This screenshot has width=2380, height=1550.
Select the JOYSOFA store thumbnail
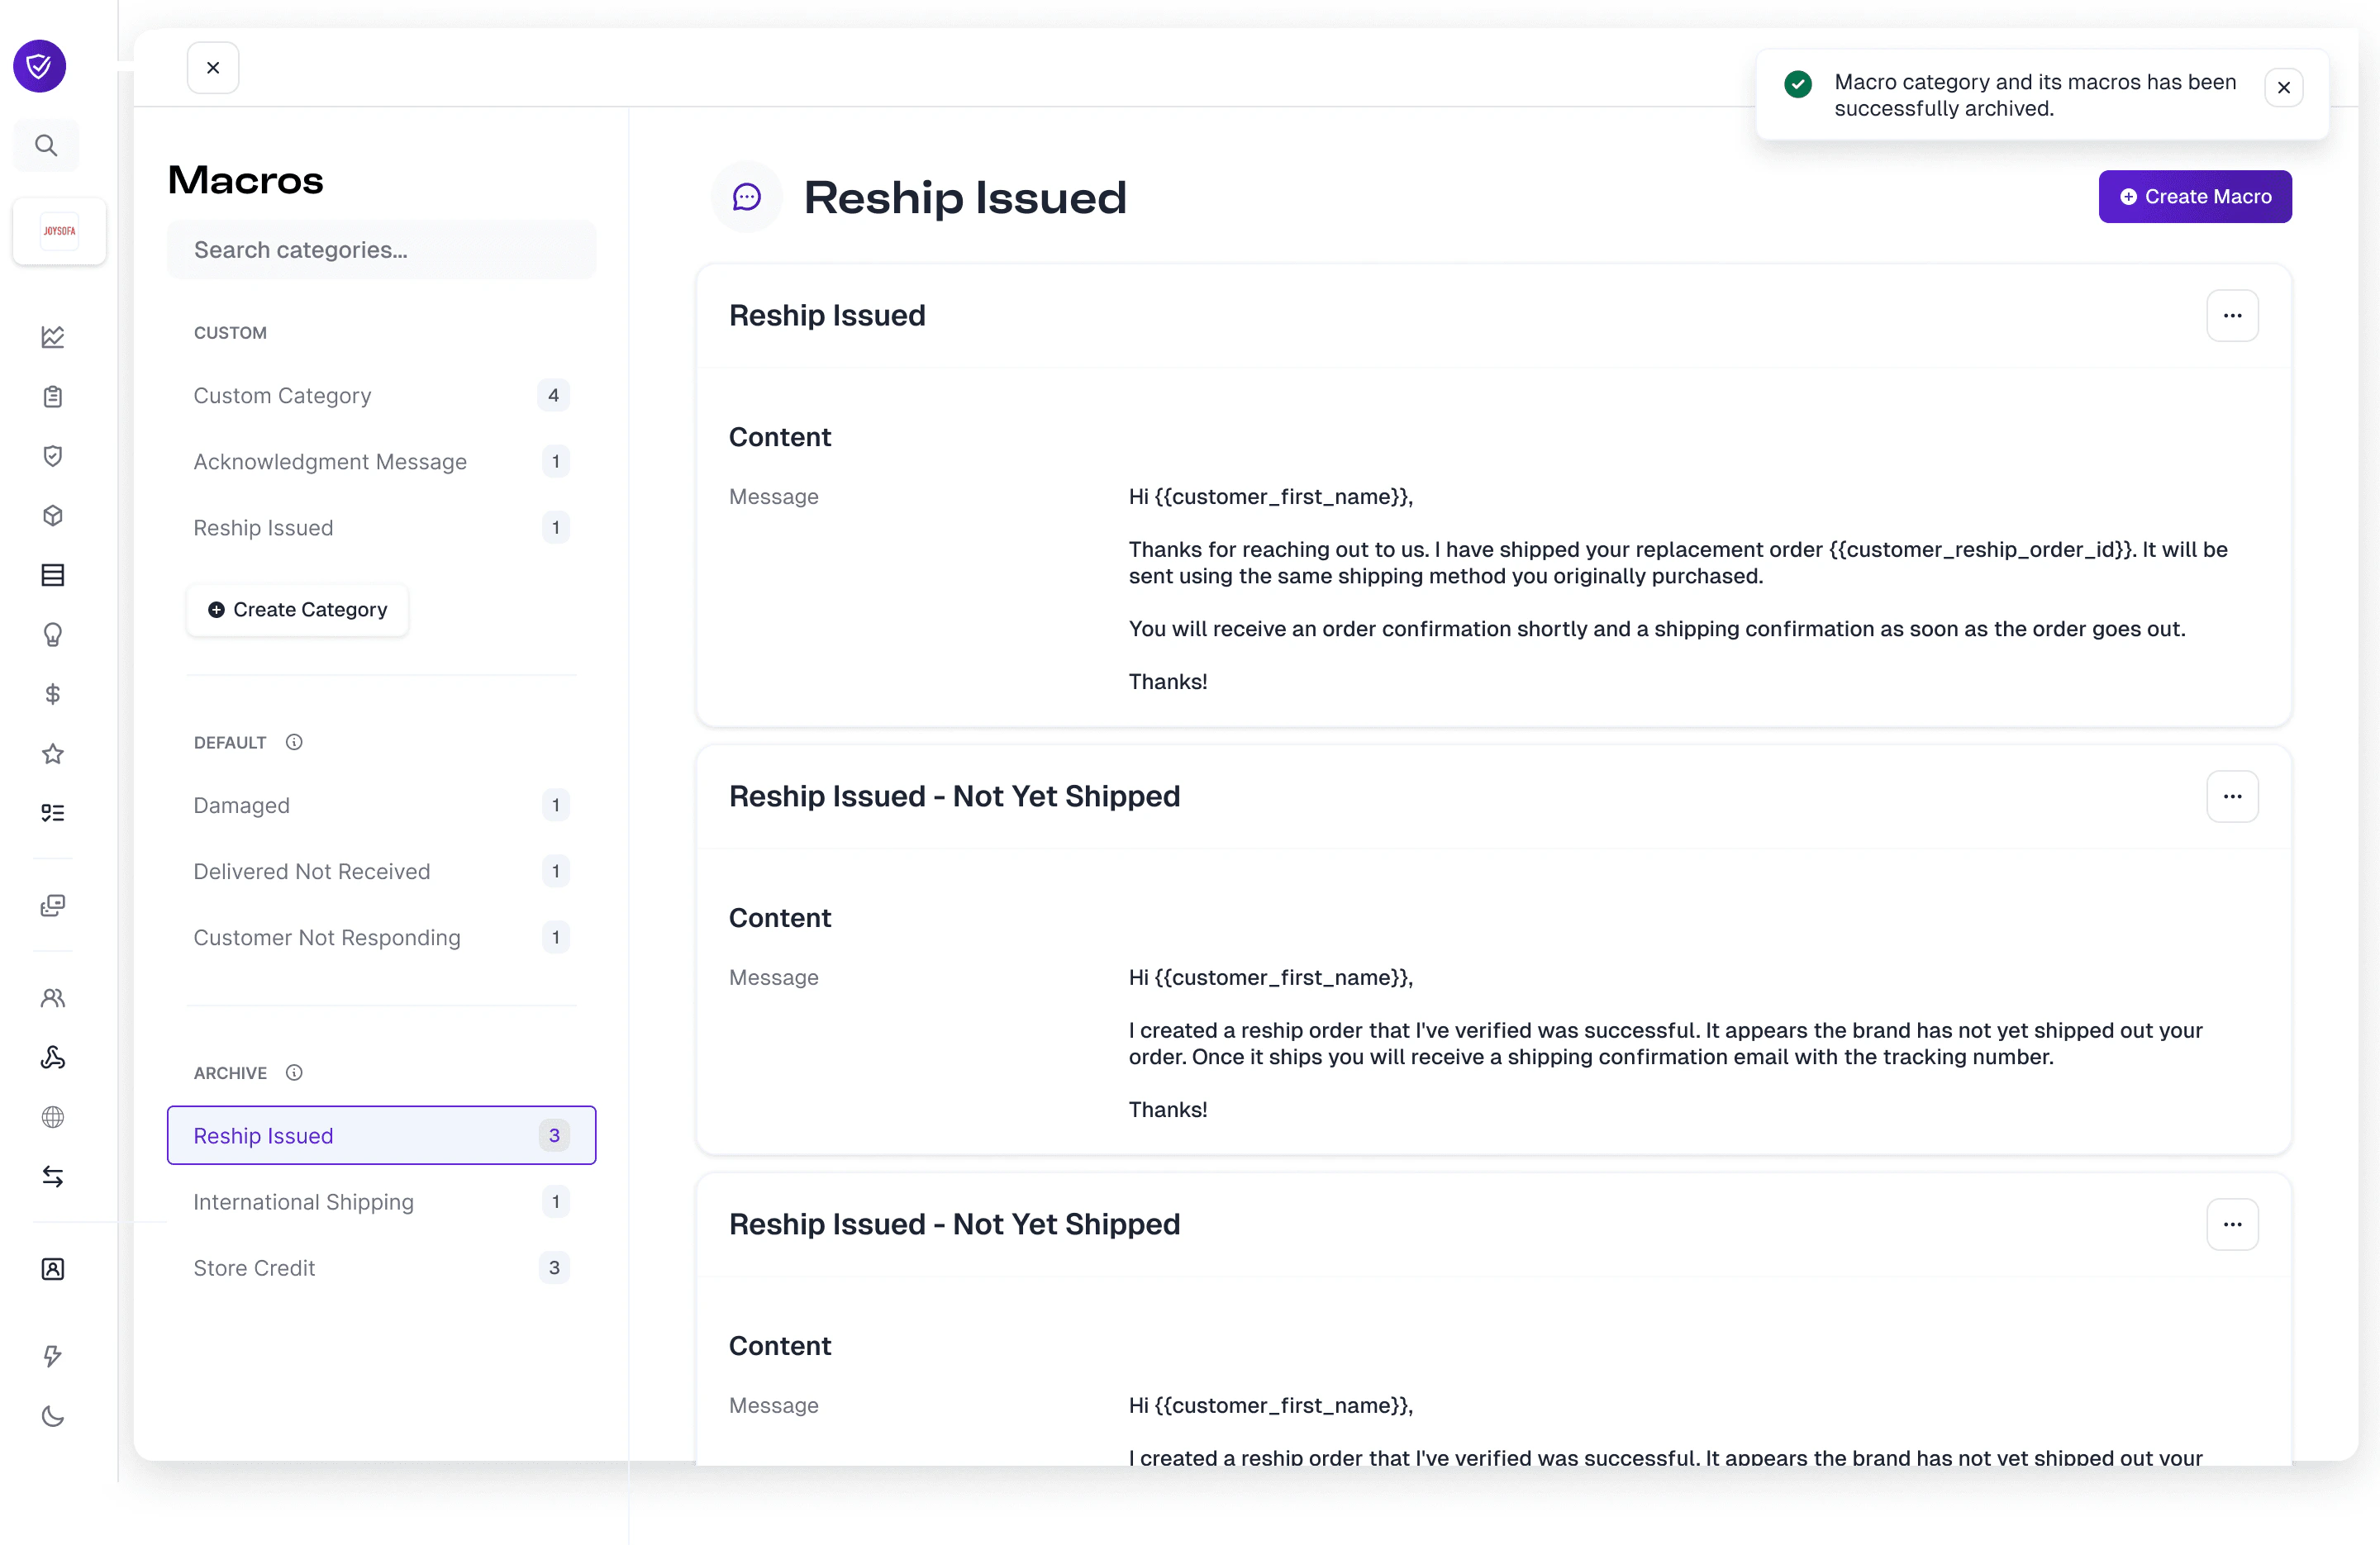(x=59, y=231)
